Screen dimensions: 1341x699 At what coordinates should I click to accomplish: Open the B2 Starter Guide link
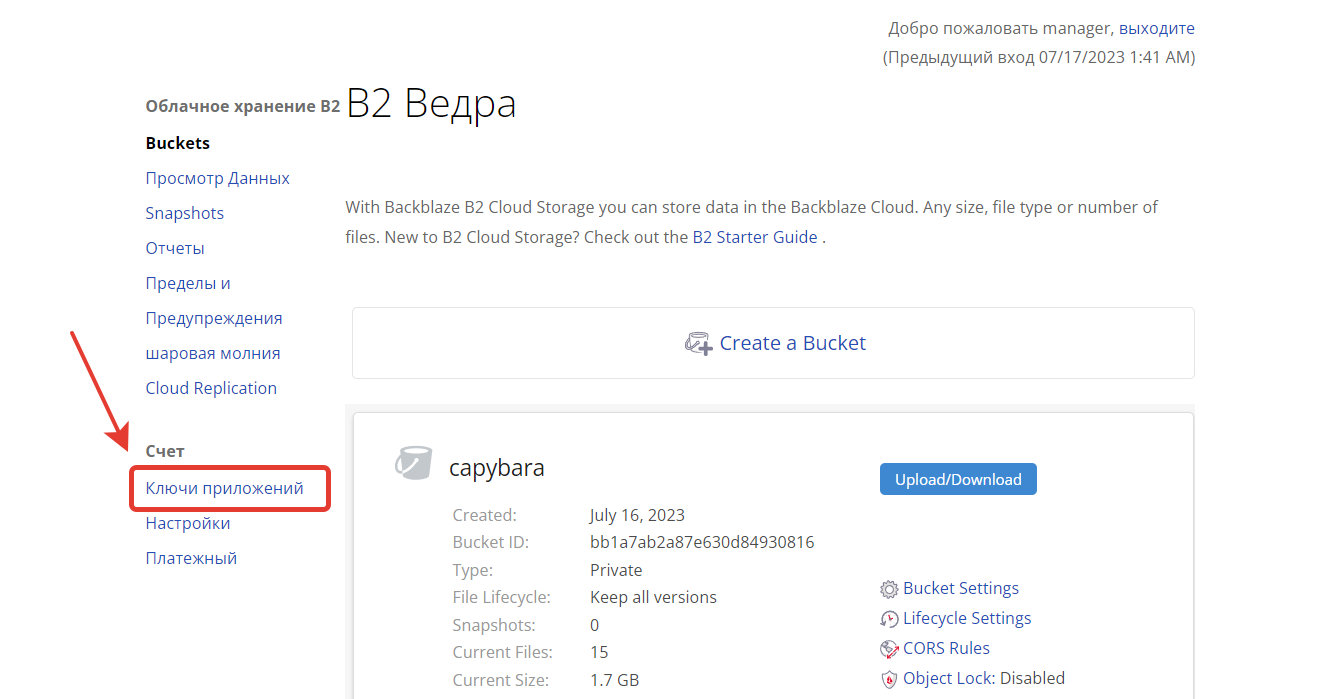point(755,237)
